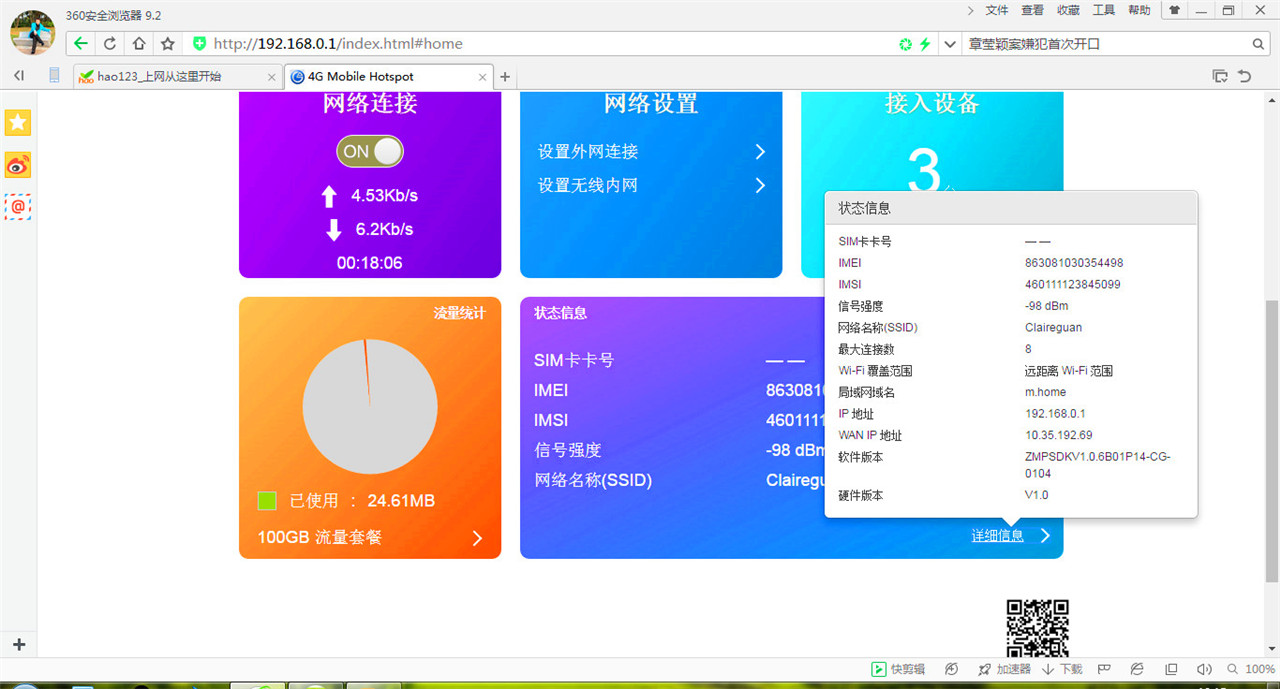Image resolution: width=1280 pixels, height=689 pixels.
Task: Open the 工具 menu
Action: click(1103, 10)
